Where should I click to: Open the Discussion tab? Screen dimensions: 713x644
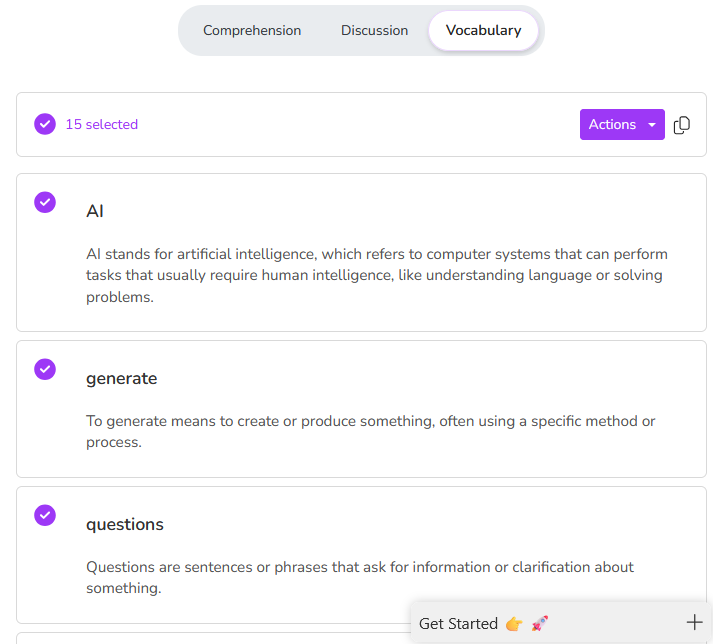pyautogui.click(x=374, y=31)
